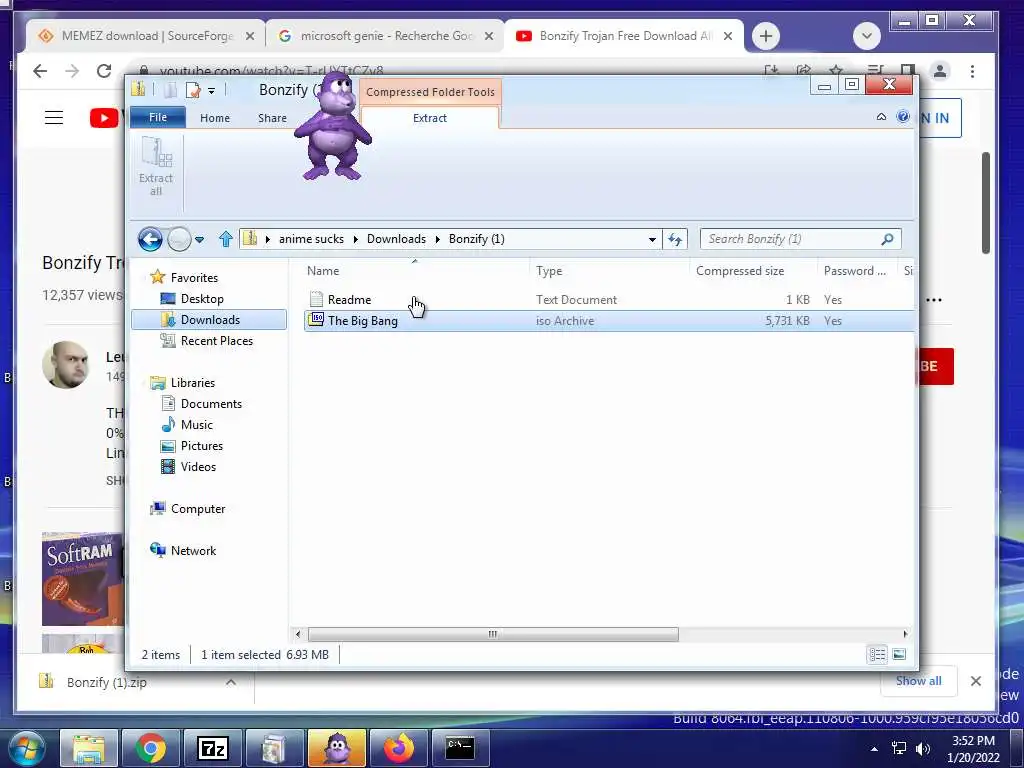Click the horizontal scrollbar thumb in file list
1024x768 pixels.
point(493,634)
